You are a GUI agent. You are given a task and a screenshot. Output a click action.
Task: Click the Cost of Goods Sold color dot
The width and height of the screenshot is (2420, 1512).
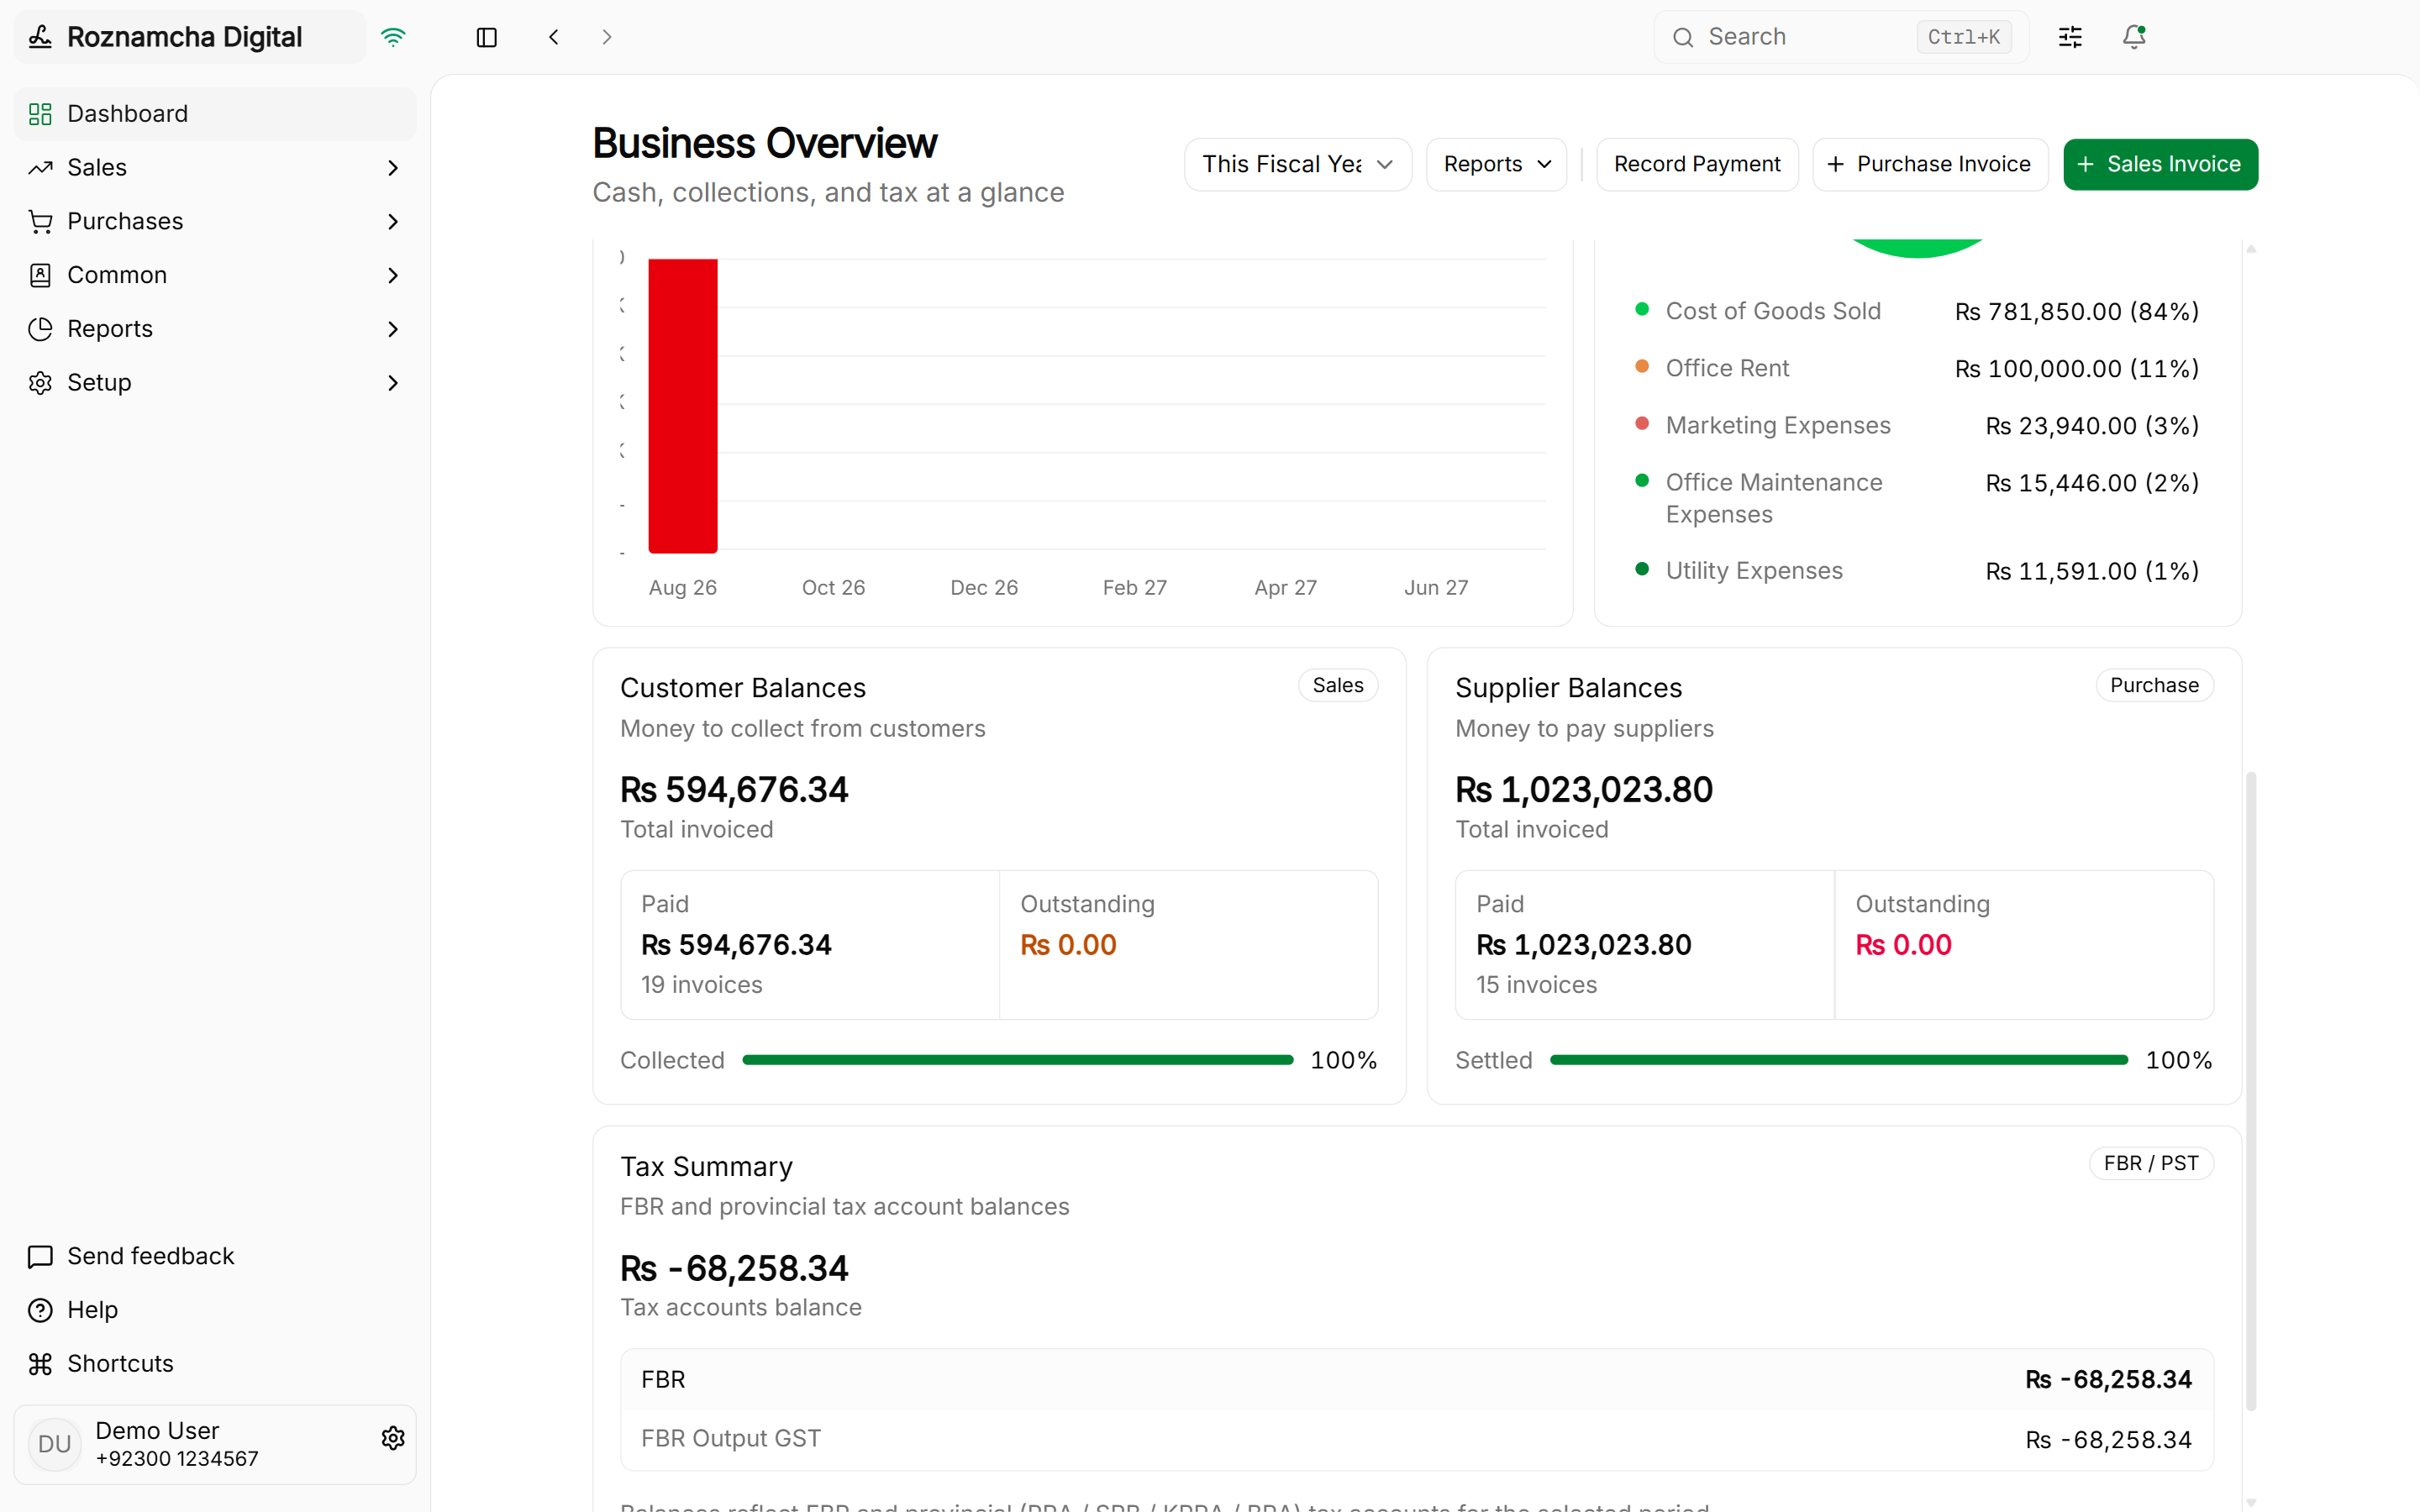1642,309
